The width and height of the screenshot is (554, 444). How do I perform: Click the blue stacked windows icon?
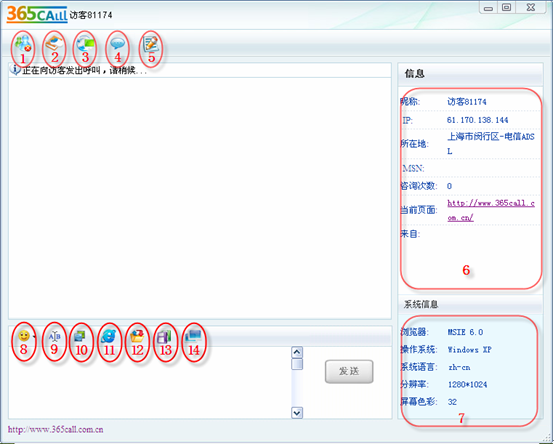pyautogui.click(x=193, y=336)
